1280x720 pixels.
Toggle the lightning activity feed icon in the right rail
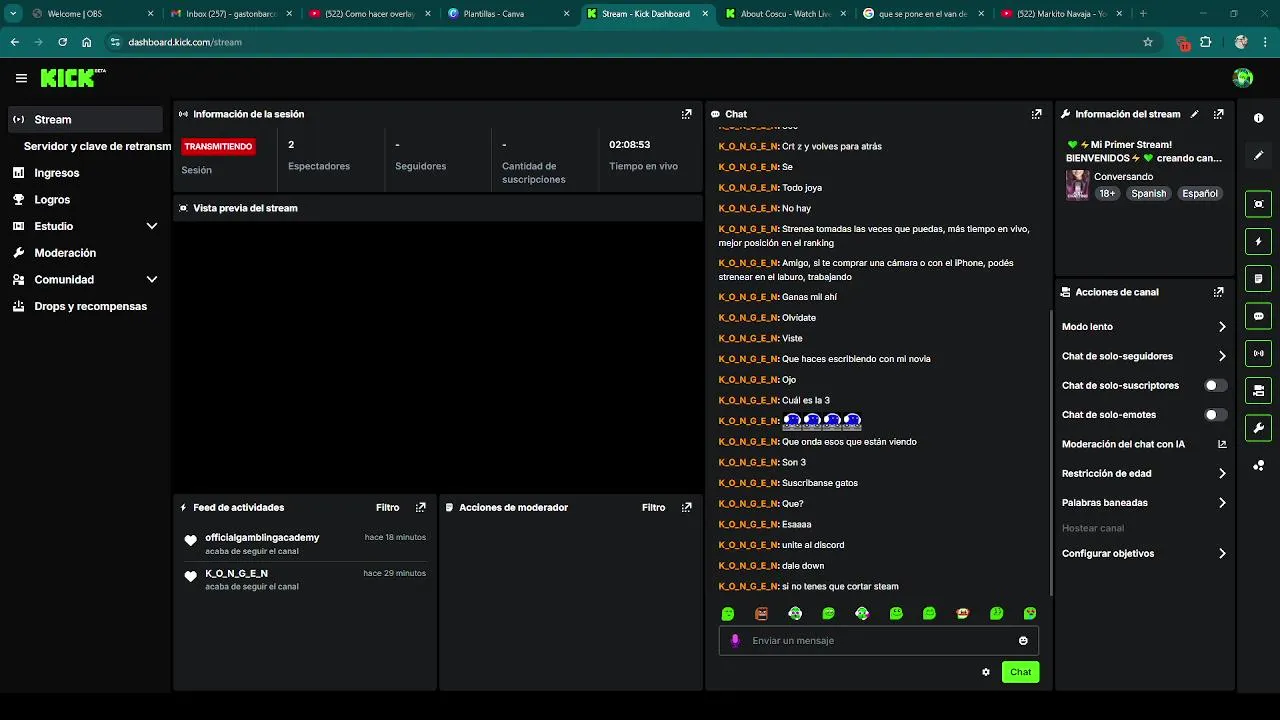[x=1258, y=241]
